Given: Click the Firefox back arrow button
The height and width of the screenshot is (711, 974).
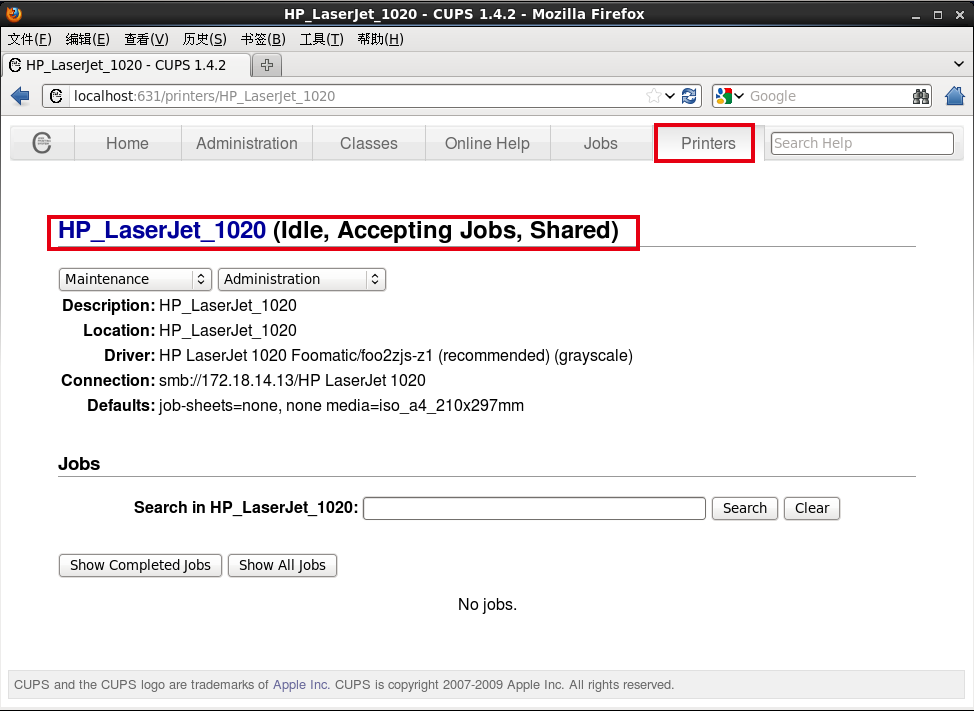Looking at the screenshot, I should [x=20, y=96].
